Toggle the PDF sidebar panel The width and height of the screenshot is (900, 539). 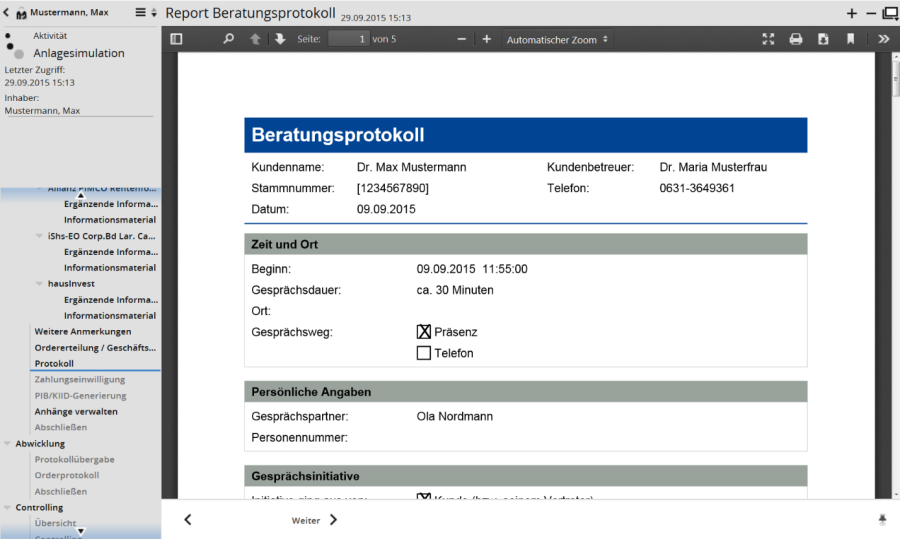pos(177,40)
